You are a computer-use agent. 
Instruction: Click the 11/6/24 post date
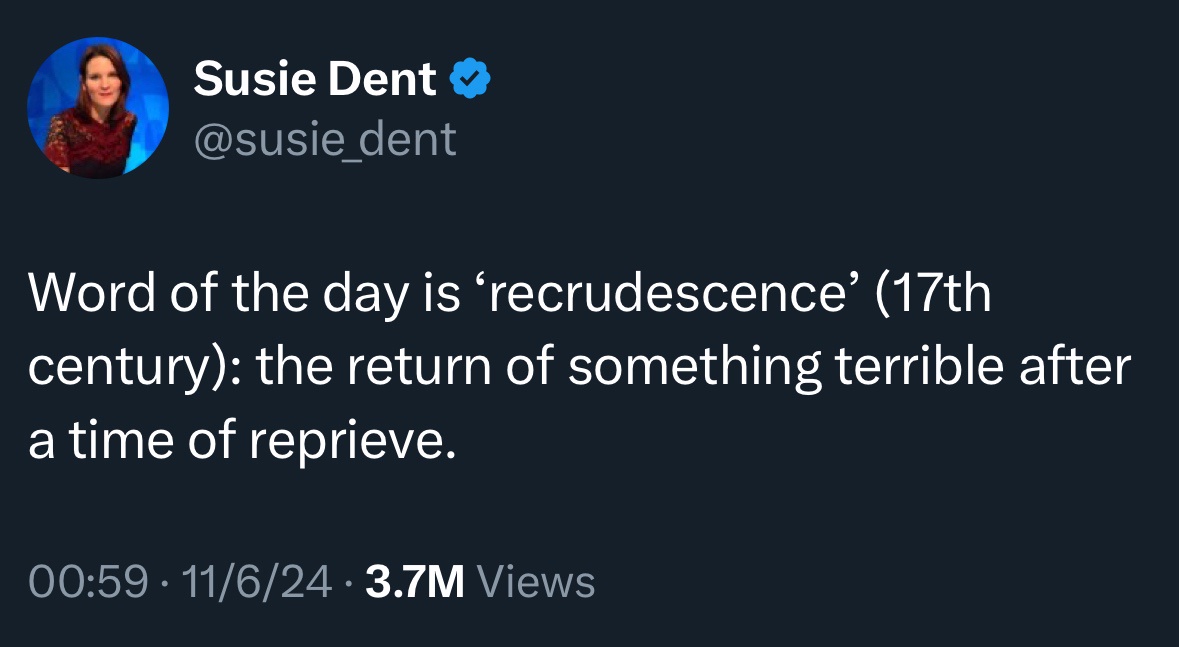tap(256, 582)
